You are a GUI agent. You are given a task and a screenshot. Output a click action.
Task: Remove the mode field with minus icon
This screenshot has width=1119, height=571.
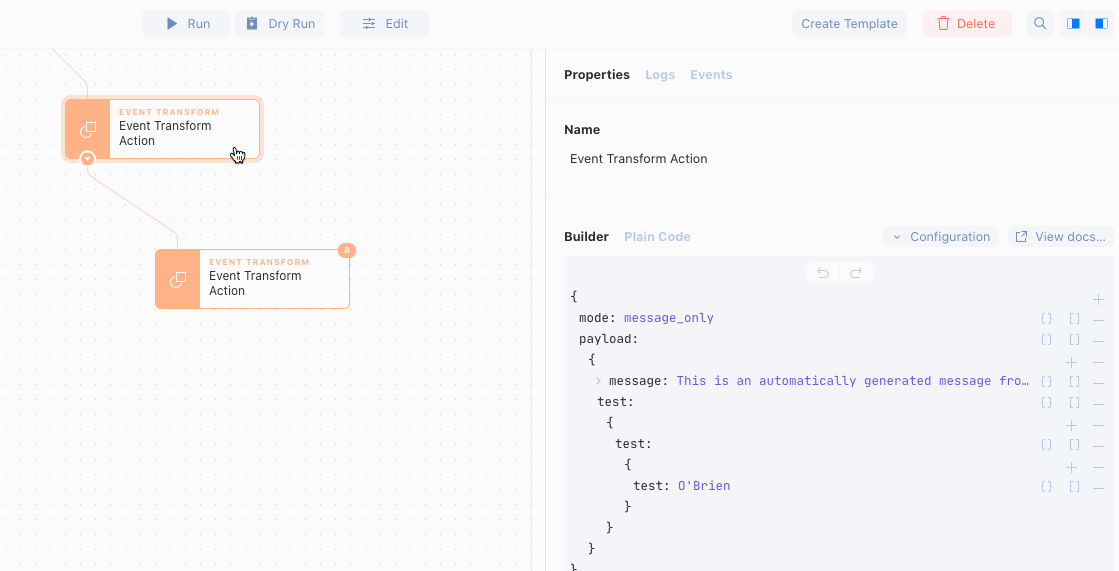[x=1098, y=319]
